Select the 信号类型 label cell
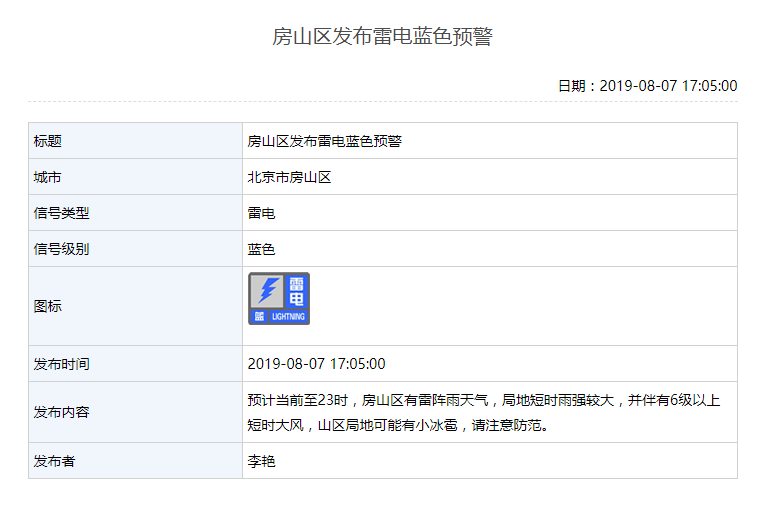The width and height of the screenshot is (773, 509). coord(135,213)
